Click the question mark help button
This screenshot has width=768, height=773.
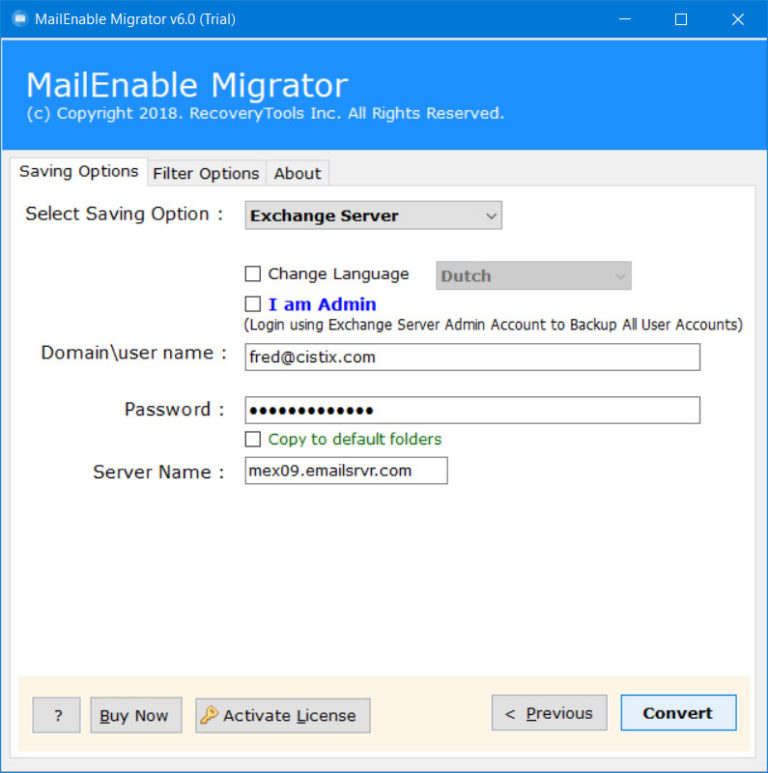coord(56,715)
